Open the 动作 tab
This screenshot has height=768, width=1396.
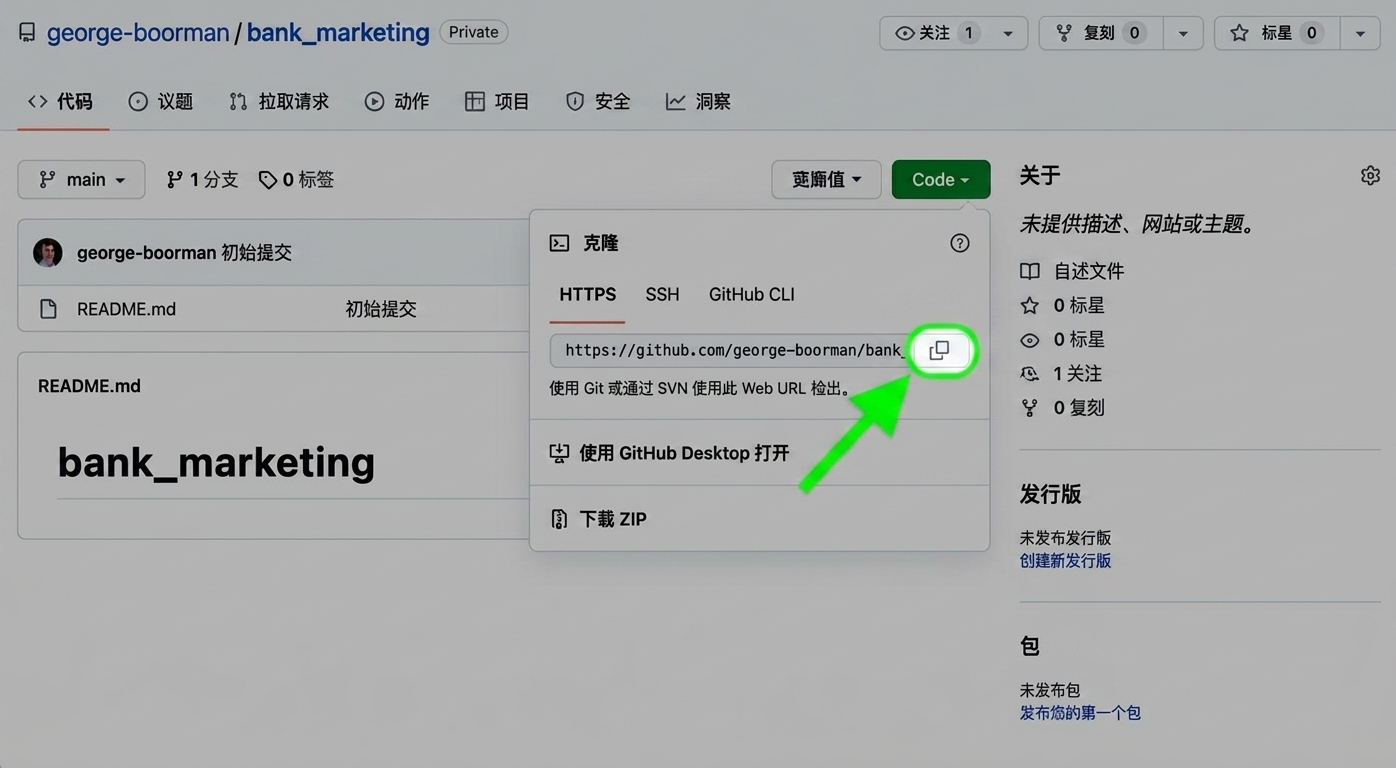[397, 101]
